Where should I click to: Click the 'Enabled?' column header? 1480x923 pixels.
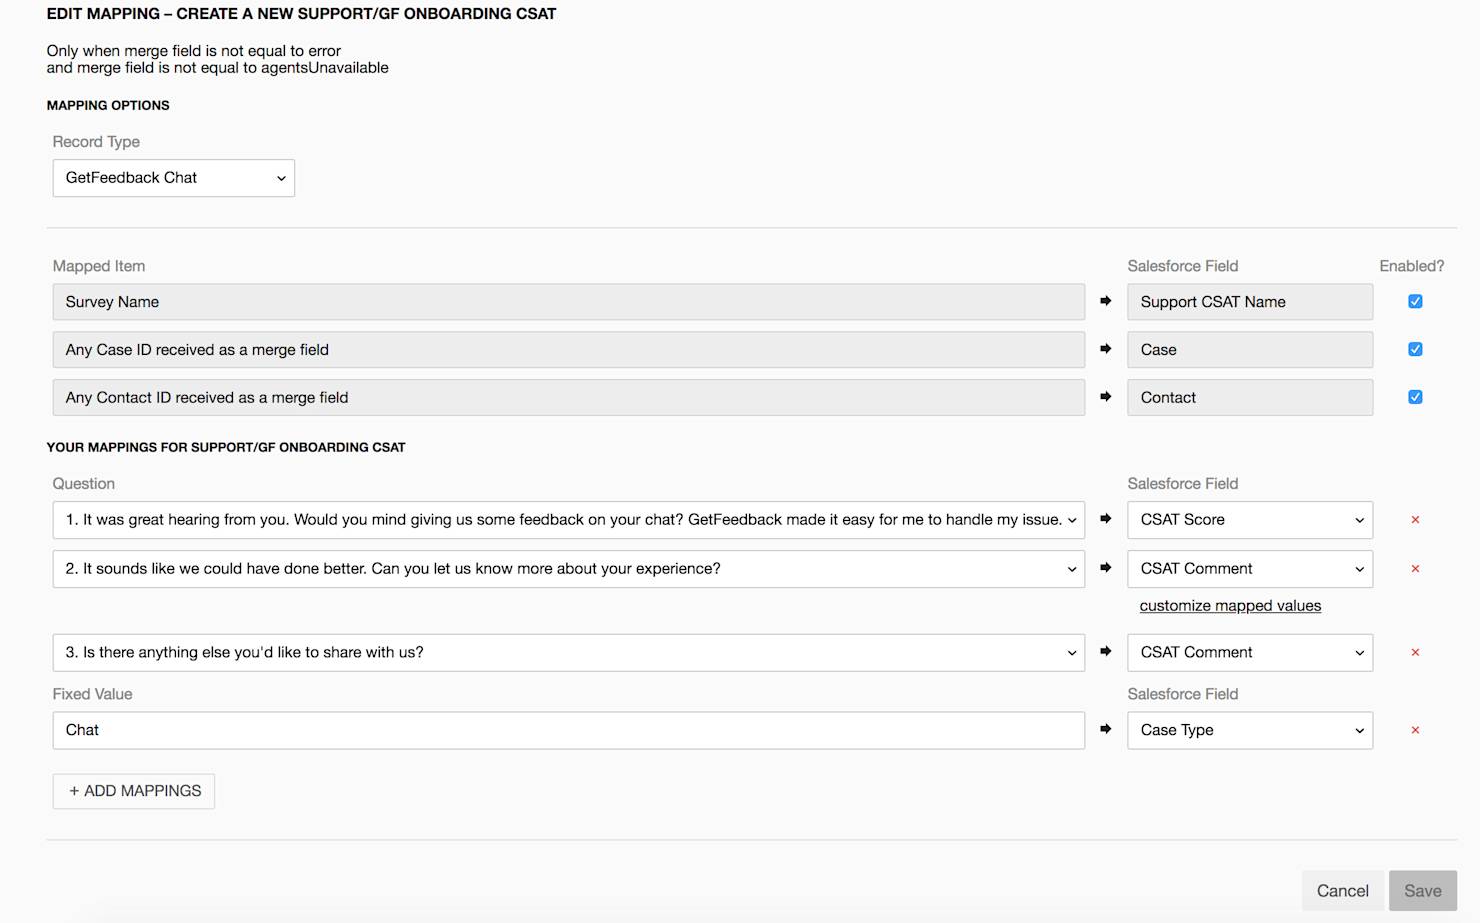pyautogui.click(x=1411, y=266)
